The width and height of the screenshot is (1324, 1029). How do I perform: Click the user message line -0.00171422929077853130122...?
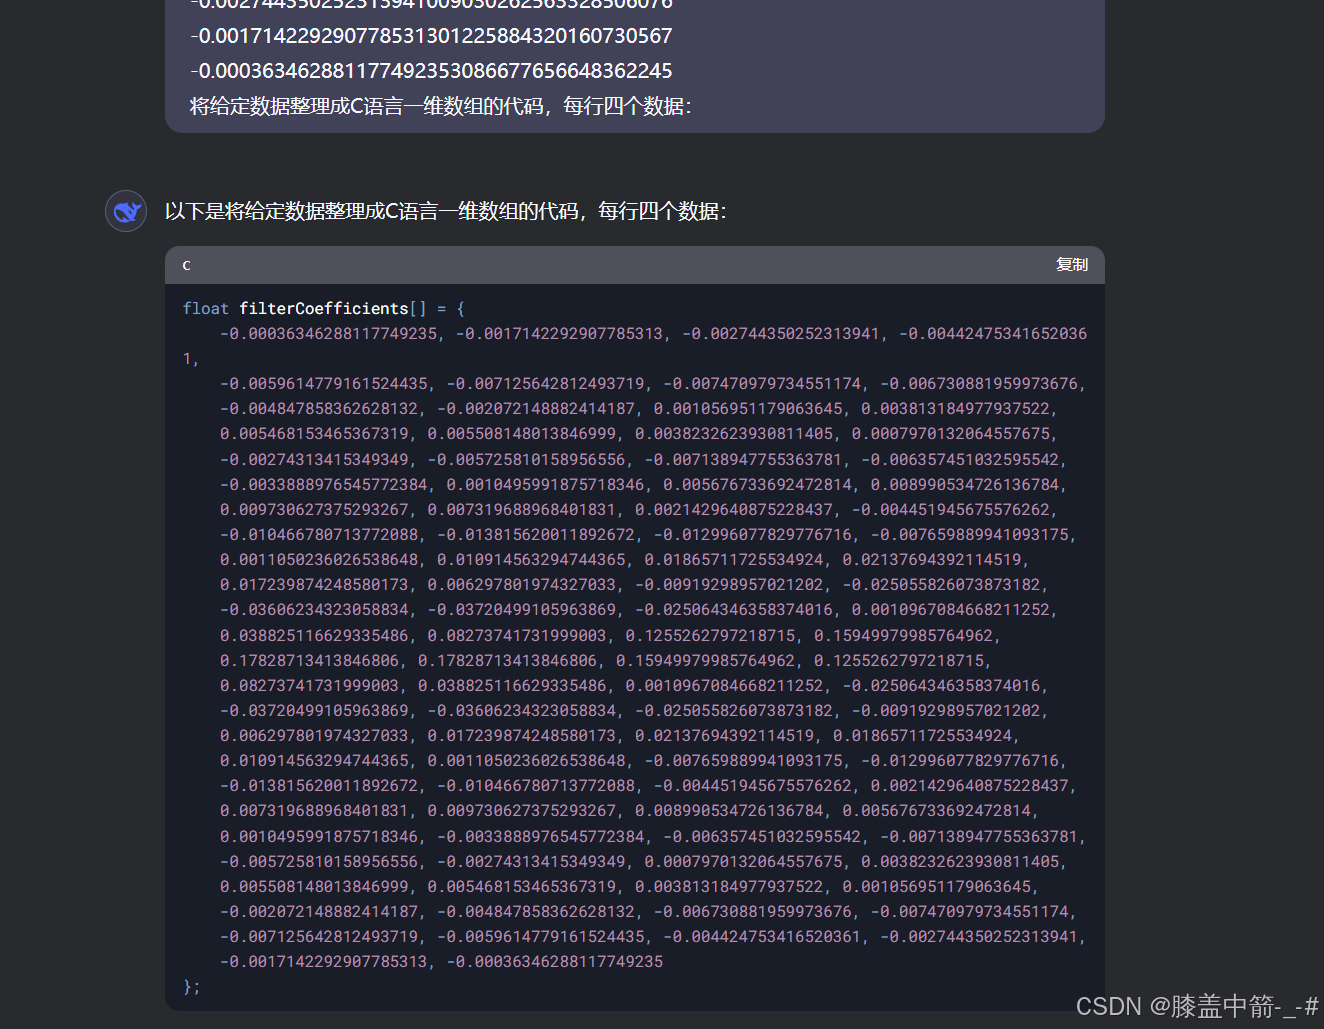(x=431, y=36)
